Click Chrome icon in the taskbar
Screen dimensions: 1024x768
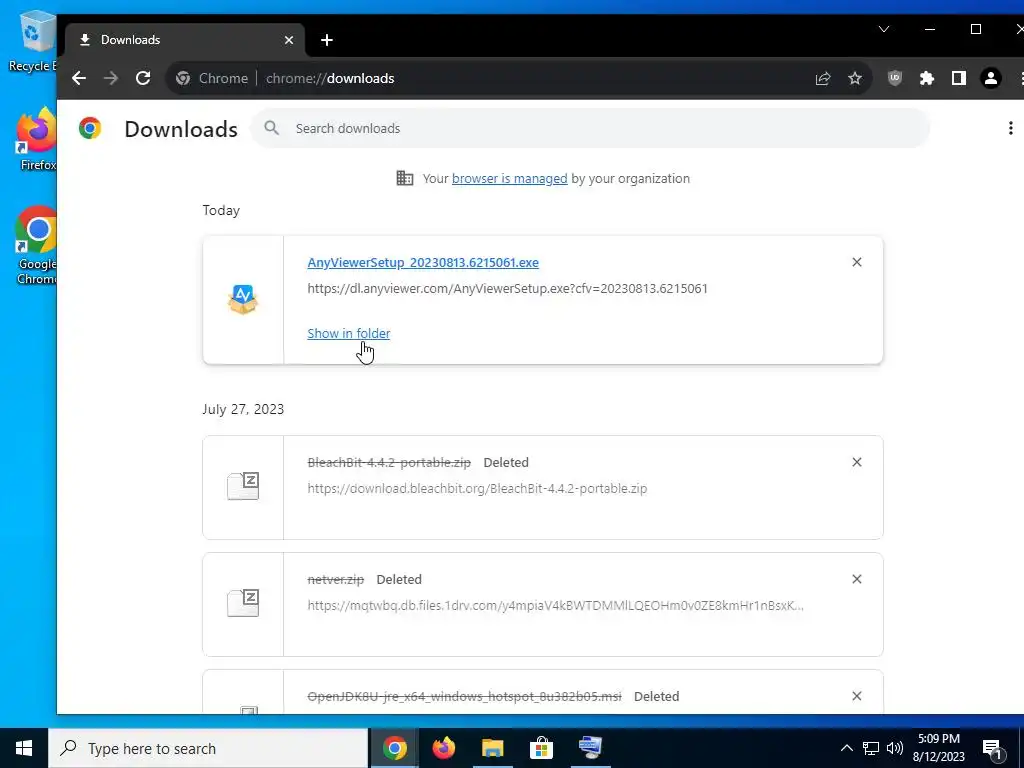point(394,748)
